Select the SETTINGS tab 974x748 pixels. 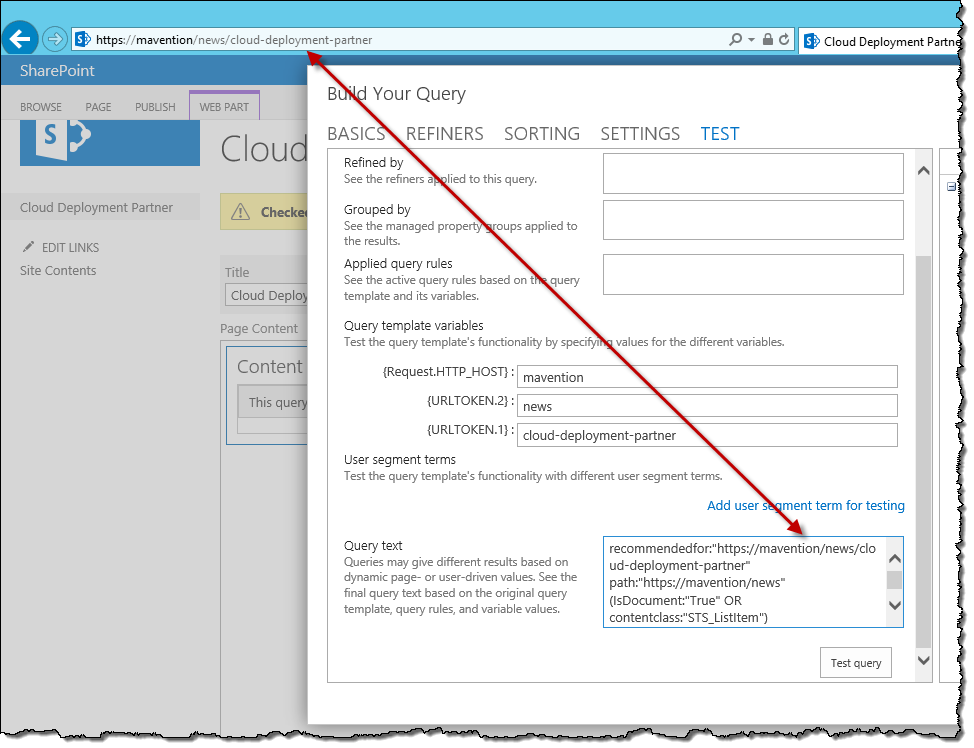tap(640, 134)
